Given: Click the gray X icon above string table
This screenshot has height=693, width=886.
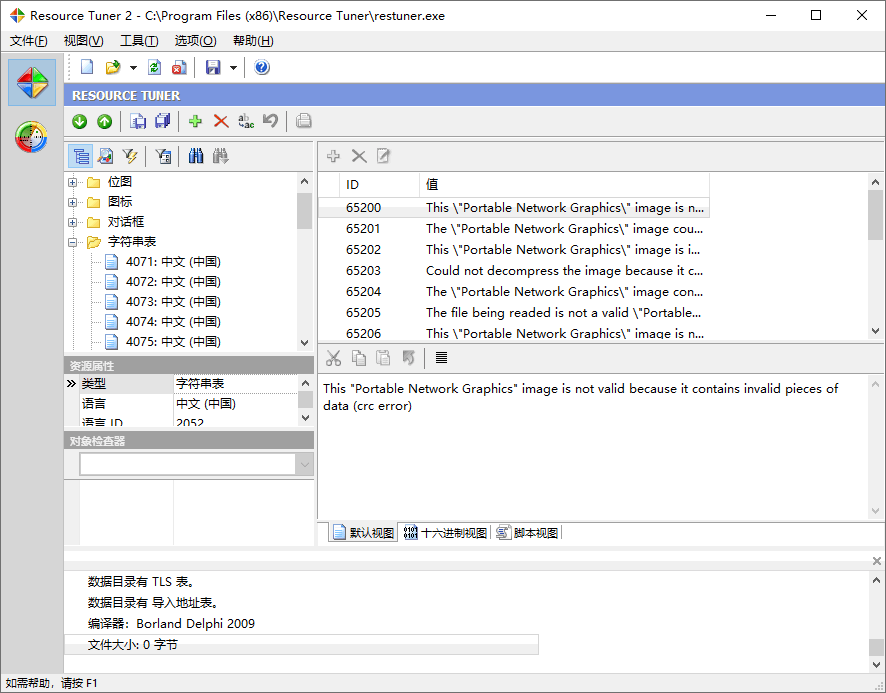Looking at the screenshot, I should (359, 156).
